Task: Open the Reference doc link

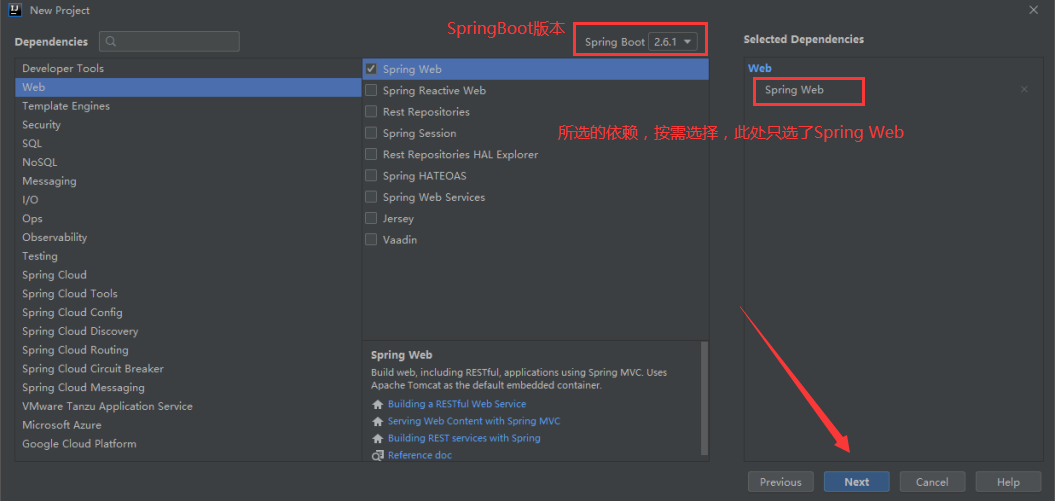Action: tap(420, 455)
